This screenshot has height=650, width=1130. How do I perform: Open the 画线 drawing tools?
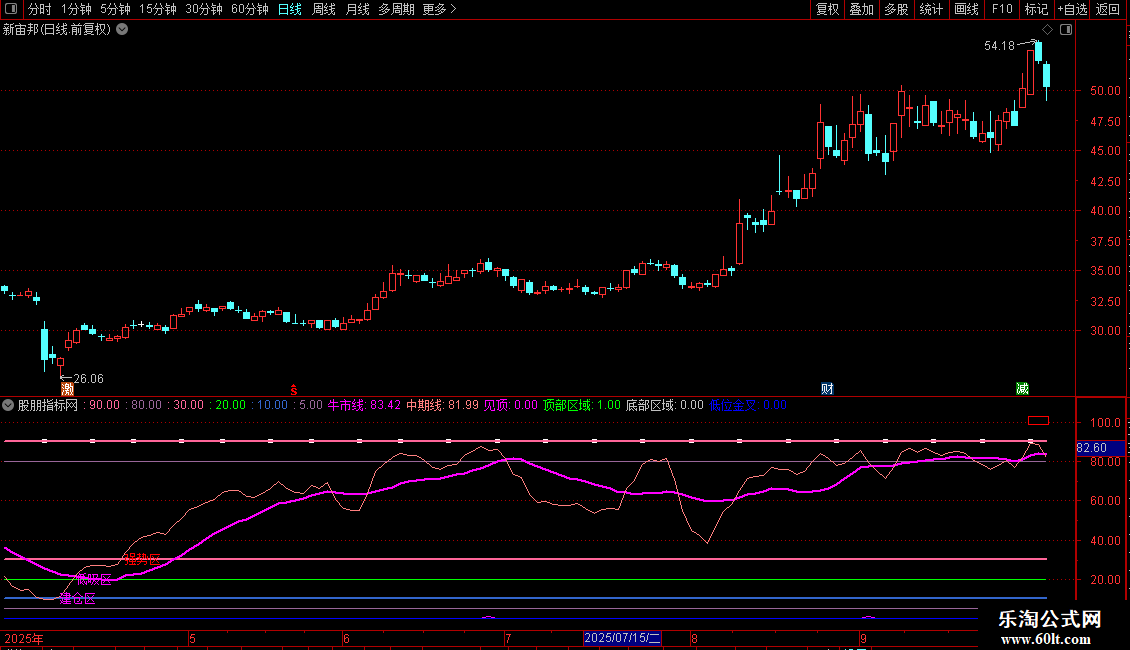(966, 10)
